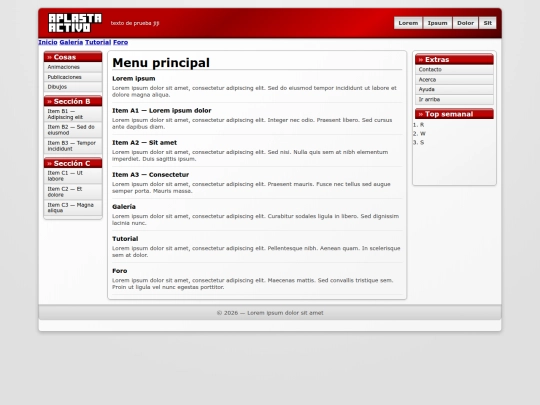Screen dimensions: 540x405
Task: Click the Sit header button
Action: pos(487,23)
